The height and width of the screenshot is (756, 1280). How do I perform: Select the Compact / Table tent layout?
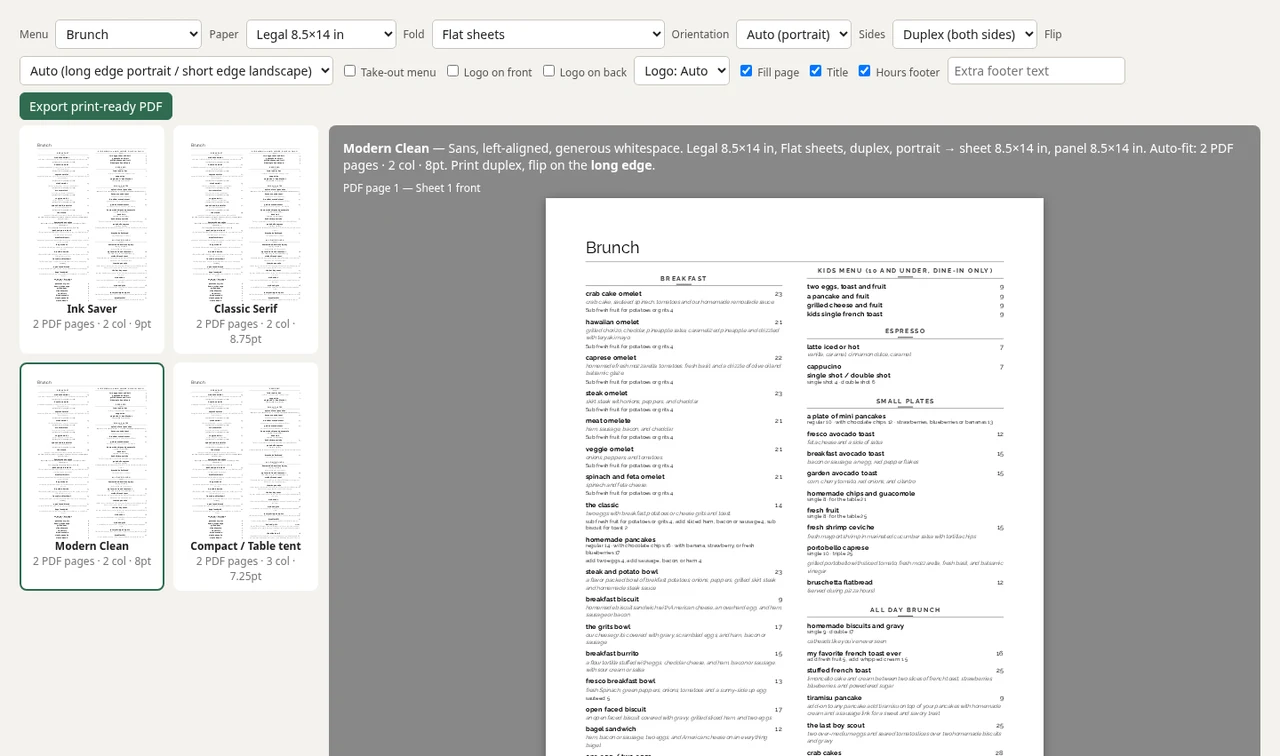[246, 476]
